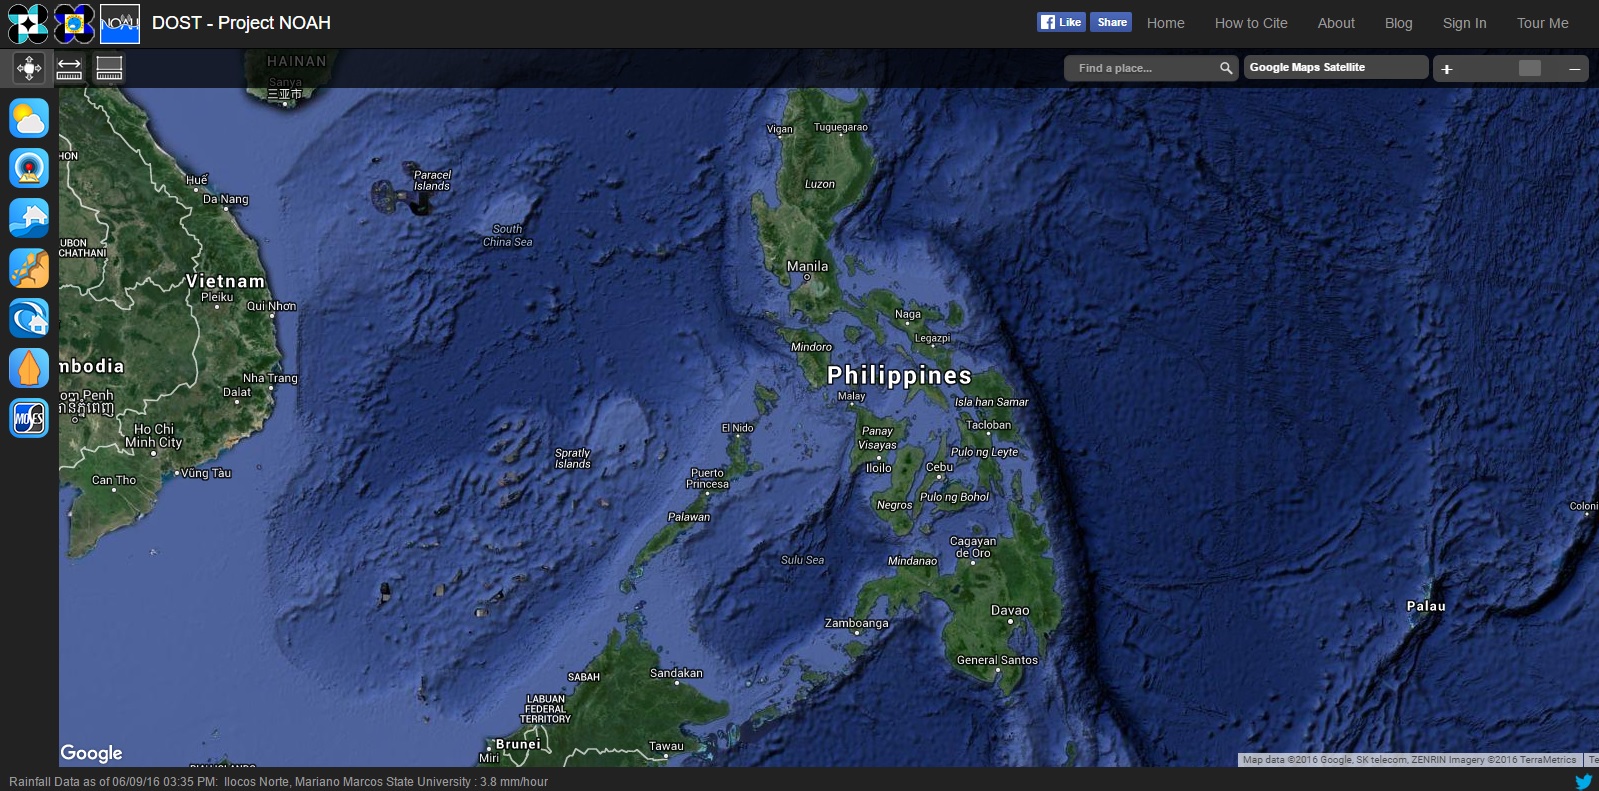The height and width of the screenshot is (791, 1599).
Task: Open the orange arrowhead sidebar icon
Action: tap(29, 368)
